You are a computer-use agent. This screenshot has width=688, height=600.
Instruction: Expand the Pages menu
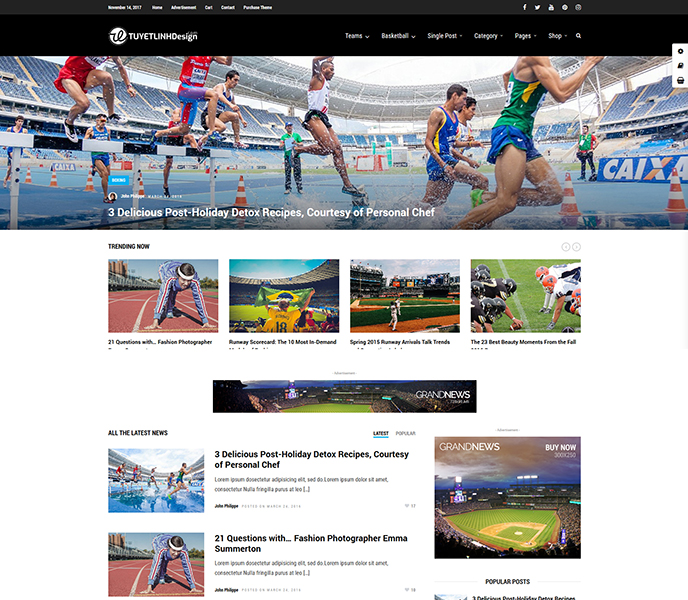[525, 36]
